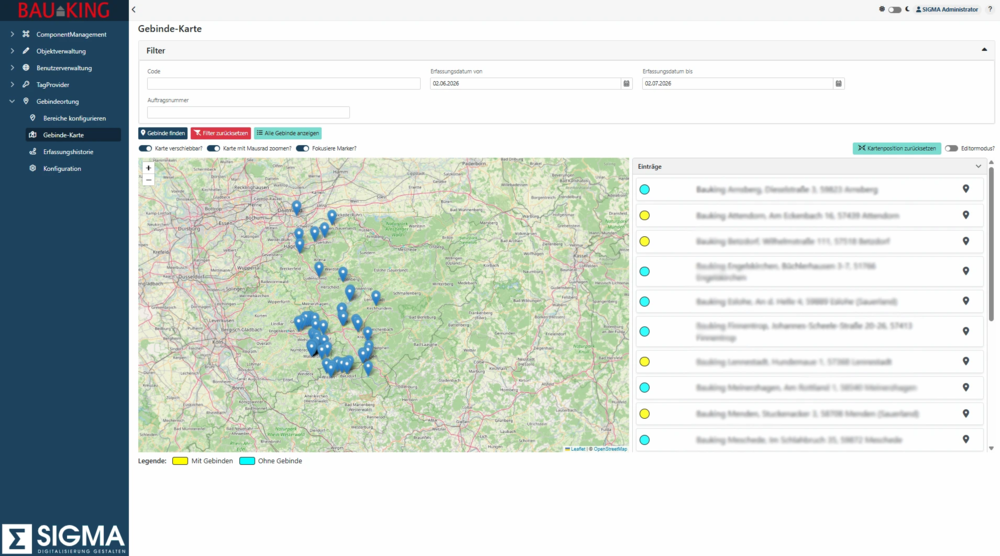Locate Bauking Lennestadt via its pin icon
The image size is (1000, 556).
pos(966,361)
